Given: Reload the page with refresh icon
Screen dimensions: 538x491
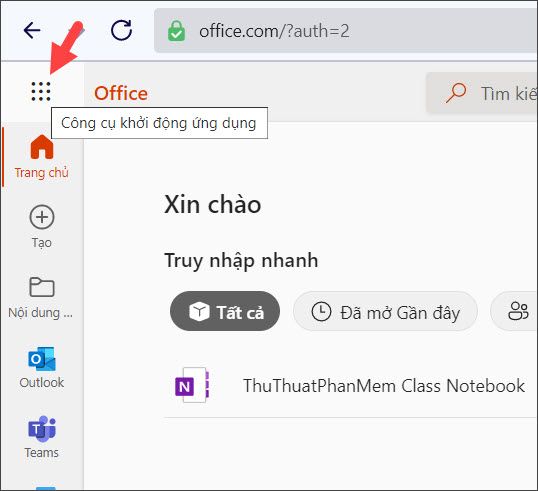Looking at the screenshot, I should (121, 30).
